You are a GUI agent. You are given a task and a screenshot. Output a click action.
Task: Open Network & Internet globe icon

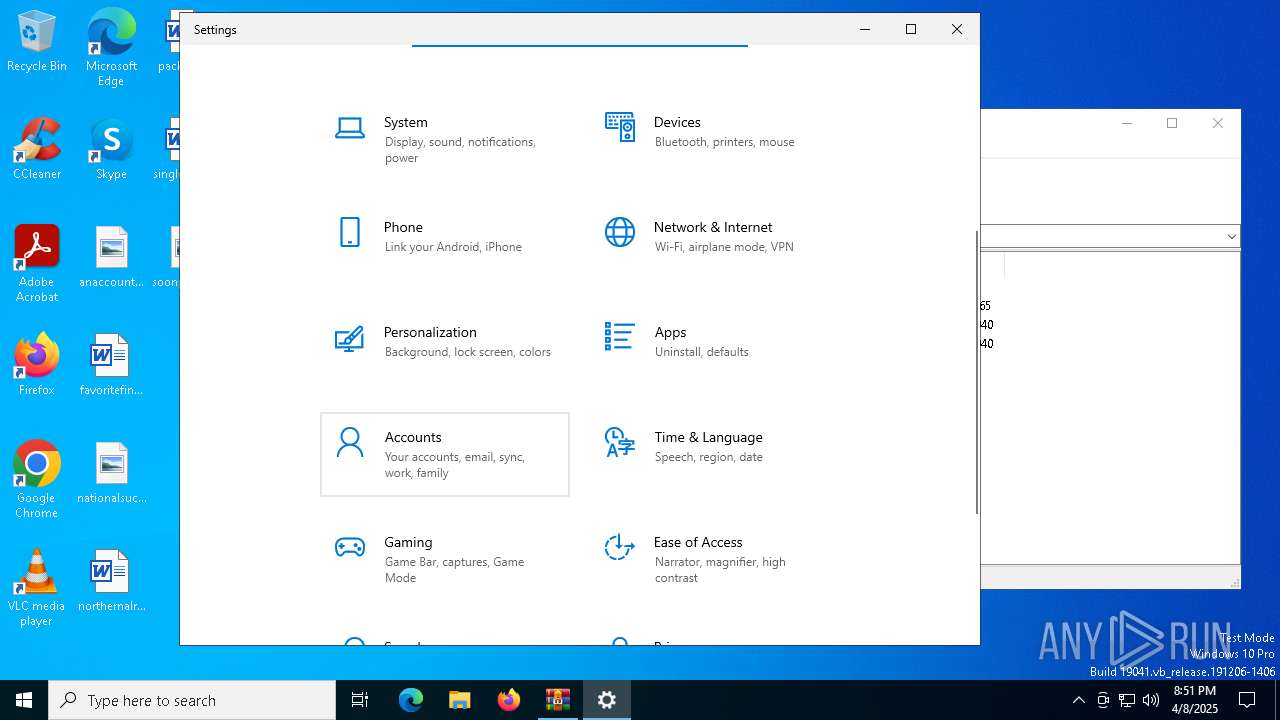point(620,232)
